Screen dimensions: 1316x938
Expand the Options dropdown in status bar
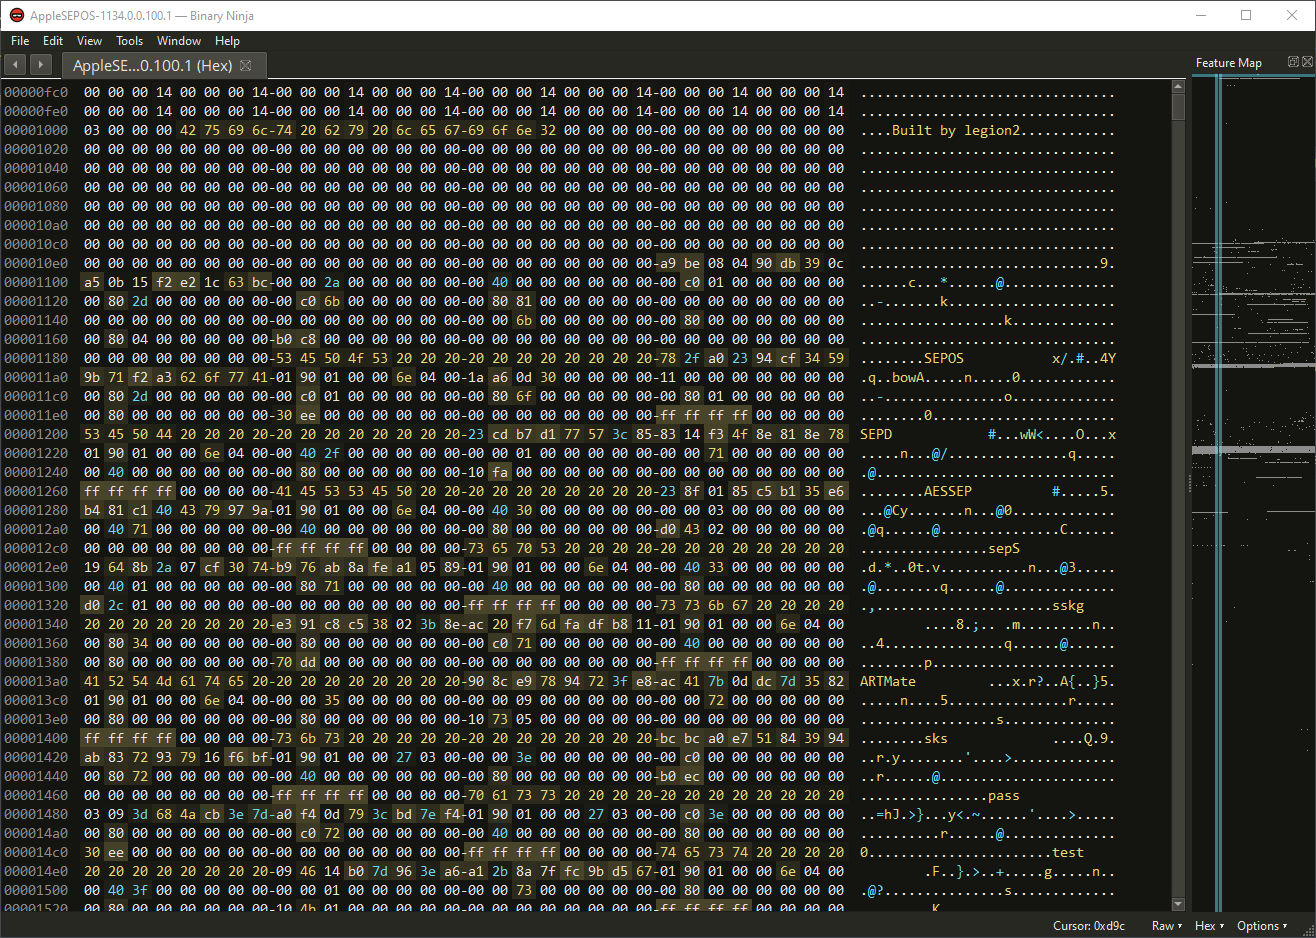pos(1262,926)
